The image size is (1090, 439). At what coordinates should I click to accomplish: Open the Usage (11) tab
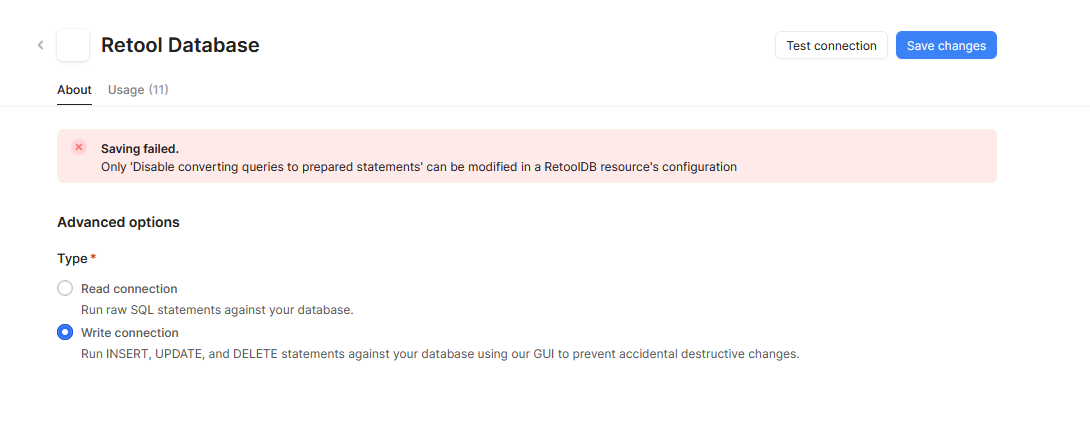click(x=138, y=90)
